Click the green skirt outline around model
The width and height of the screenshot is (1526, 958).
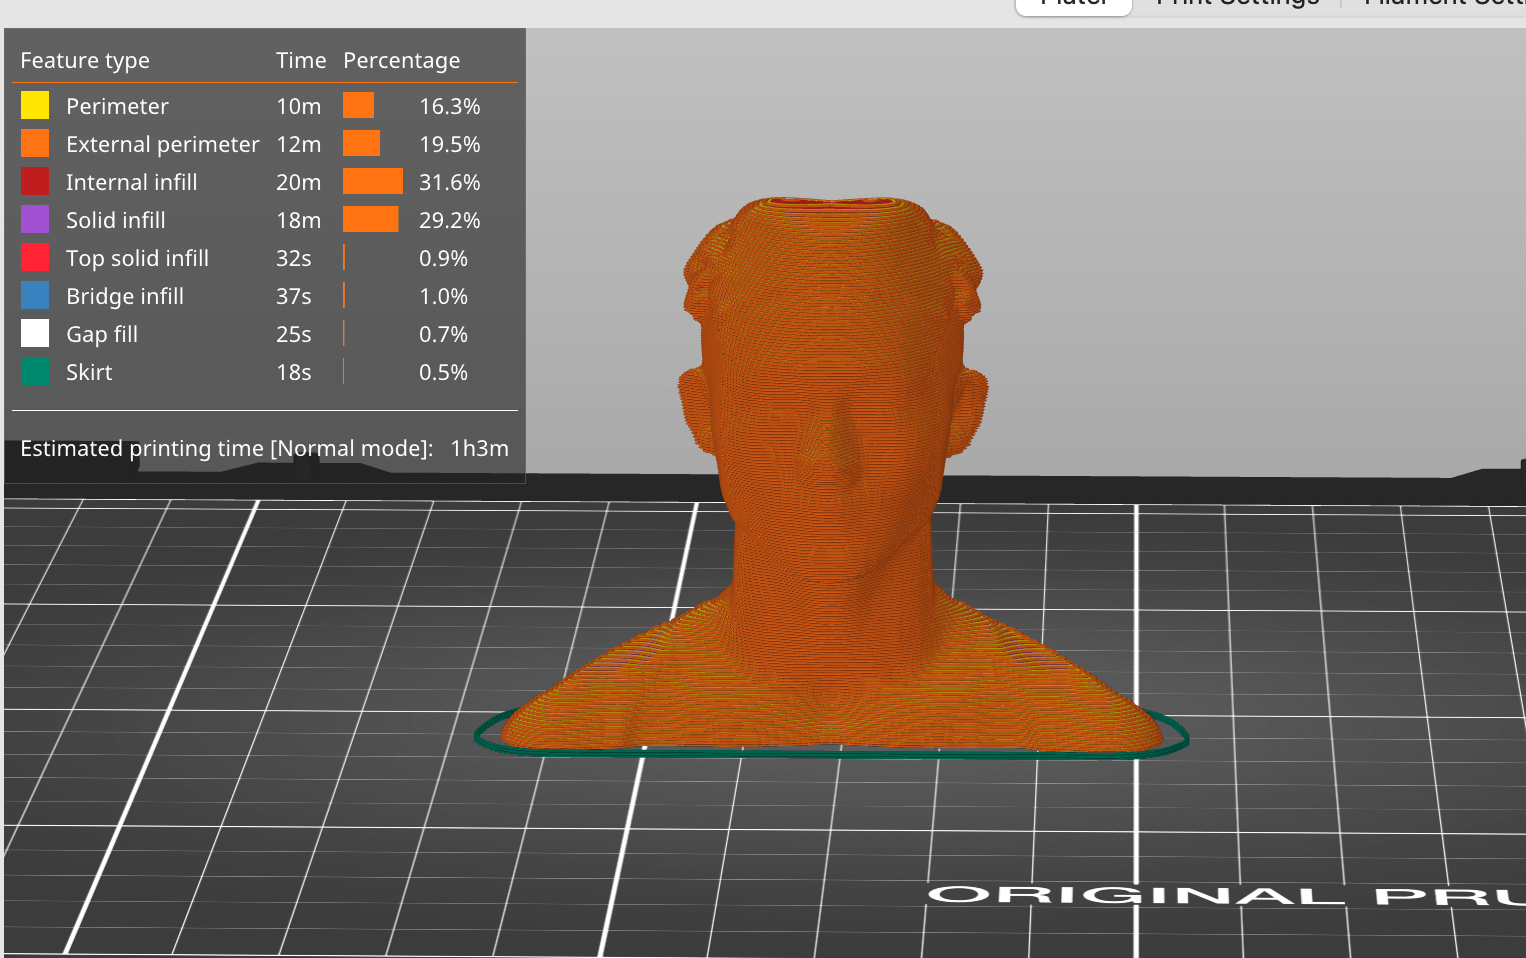point(830,754)
